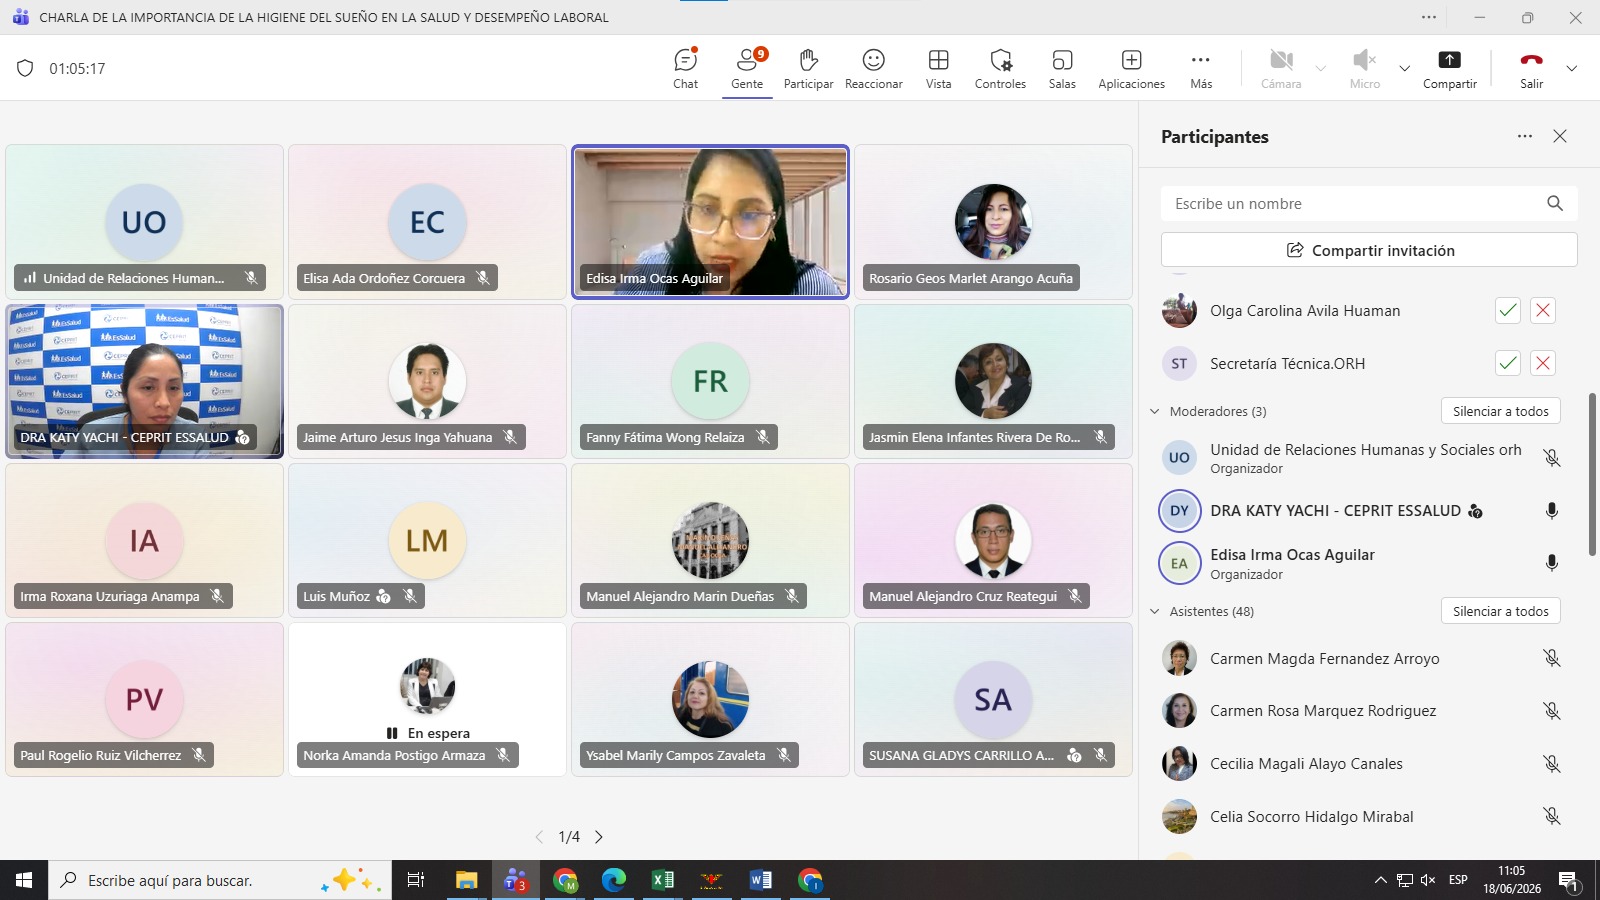Open the Cámara options dropdown arrow

1321,69
